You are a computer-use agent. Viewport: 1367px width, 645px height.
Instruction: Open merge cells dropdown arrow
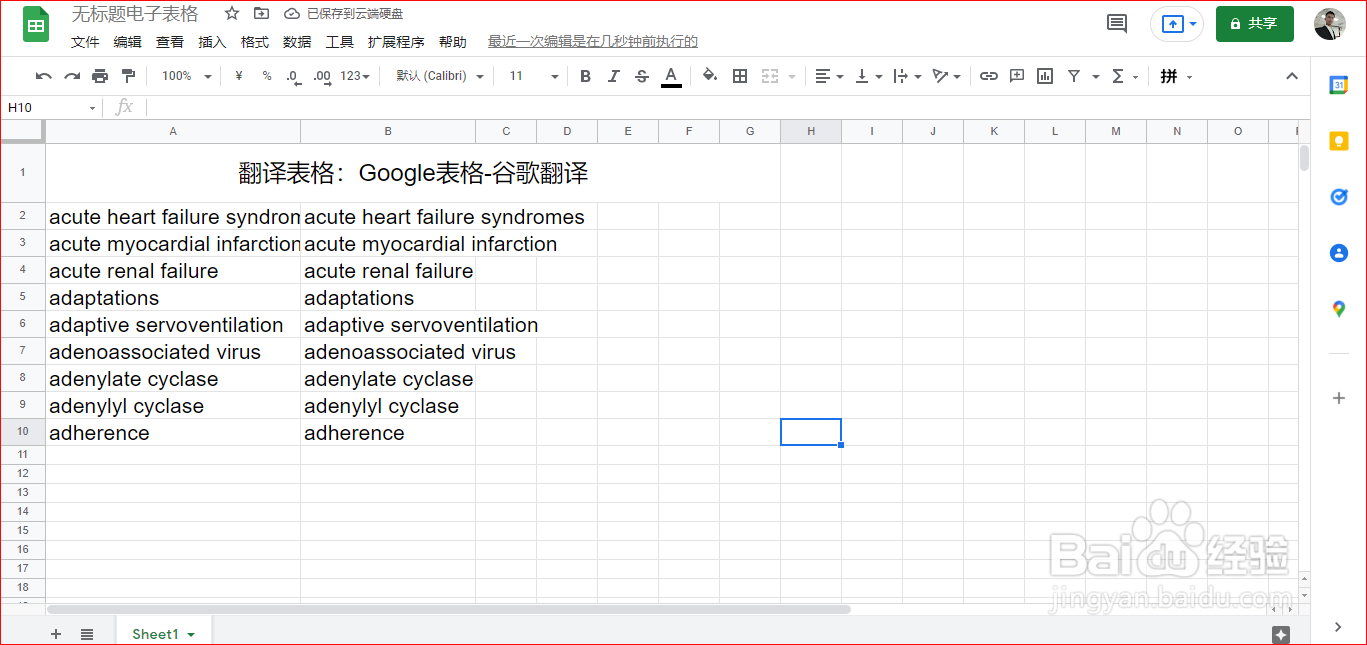click(792, 76)
